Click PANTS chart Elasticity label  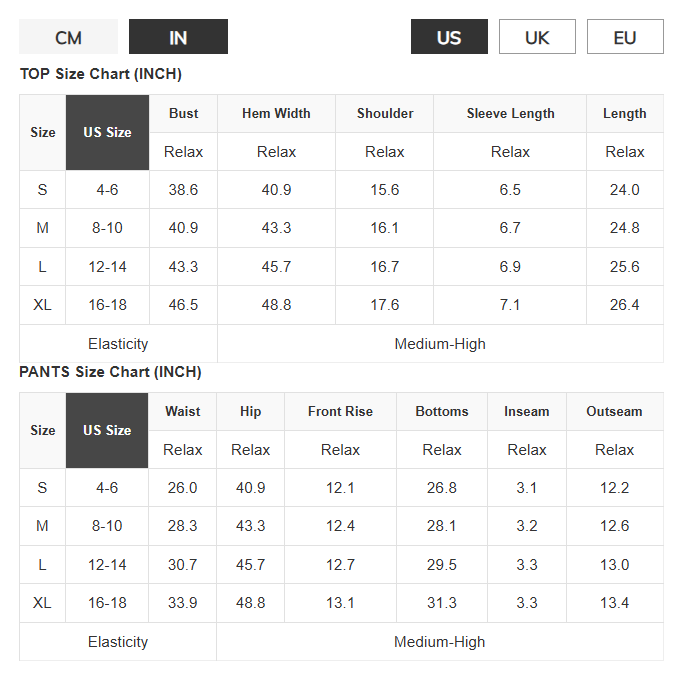pyautogui.click(x=118, y=642)
